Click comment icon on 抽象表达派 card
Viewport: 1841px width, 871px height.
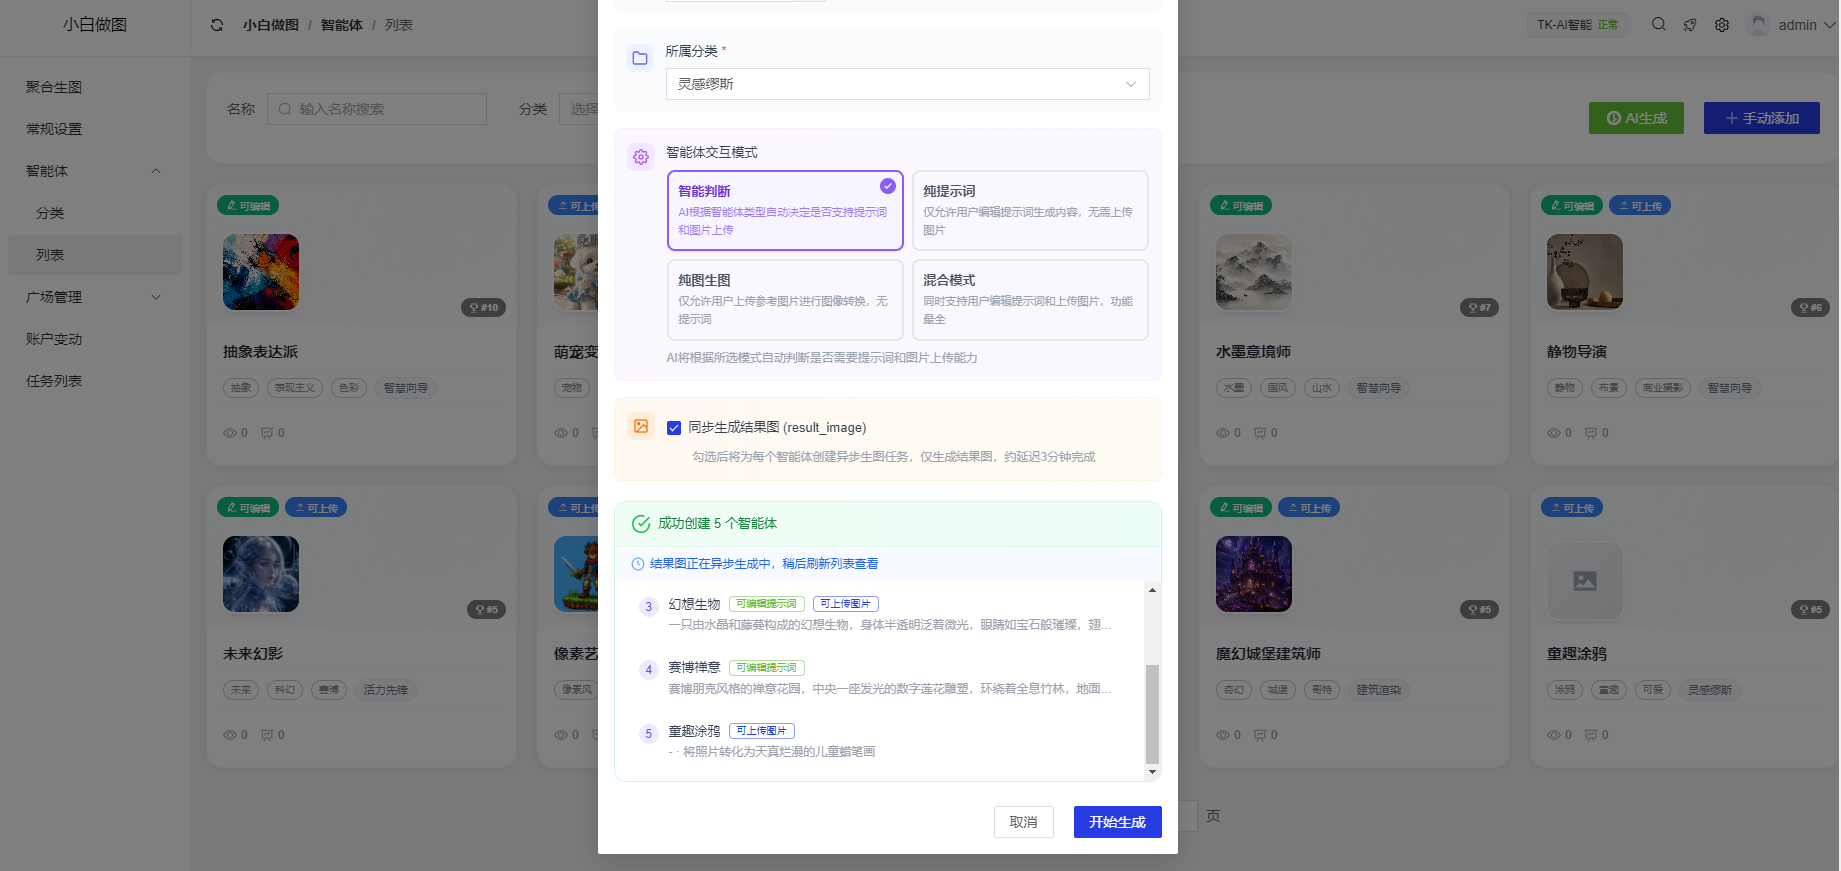[267, 433]
